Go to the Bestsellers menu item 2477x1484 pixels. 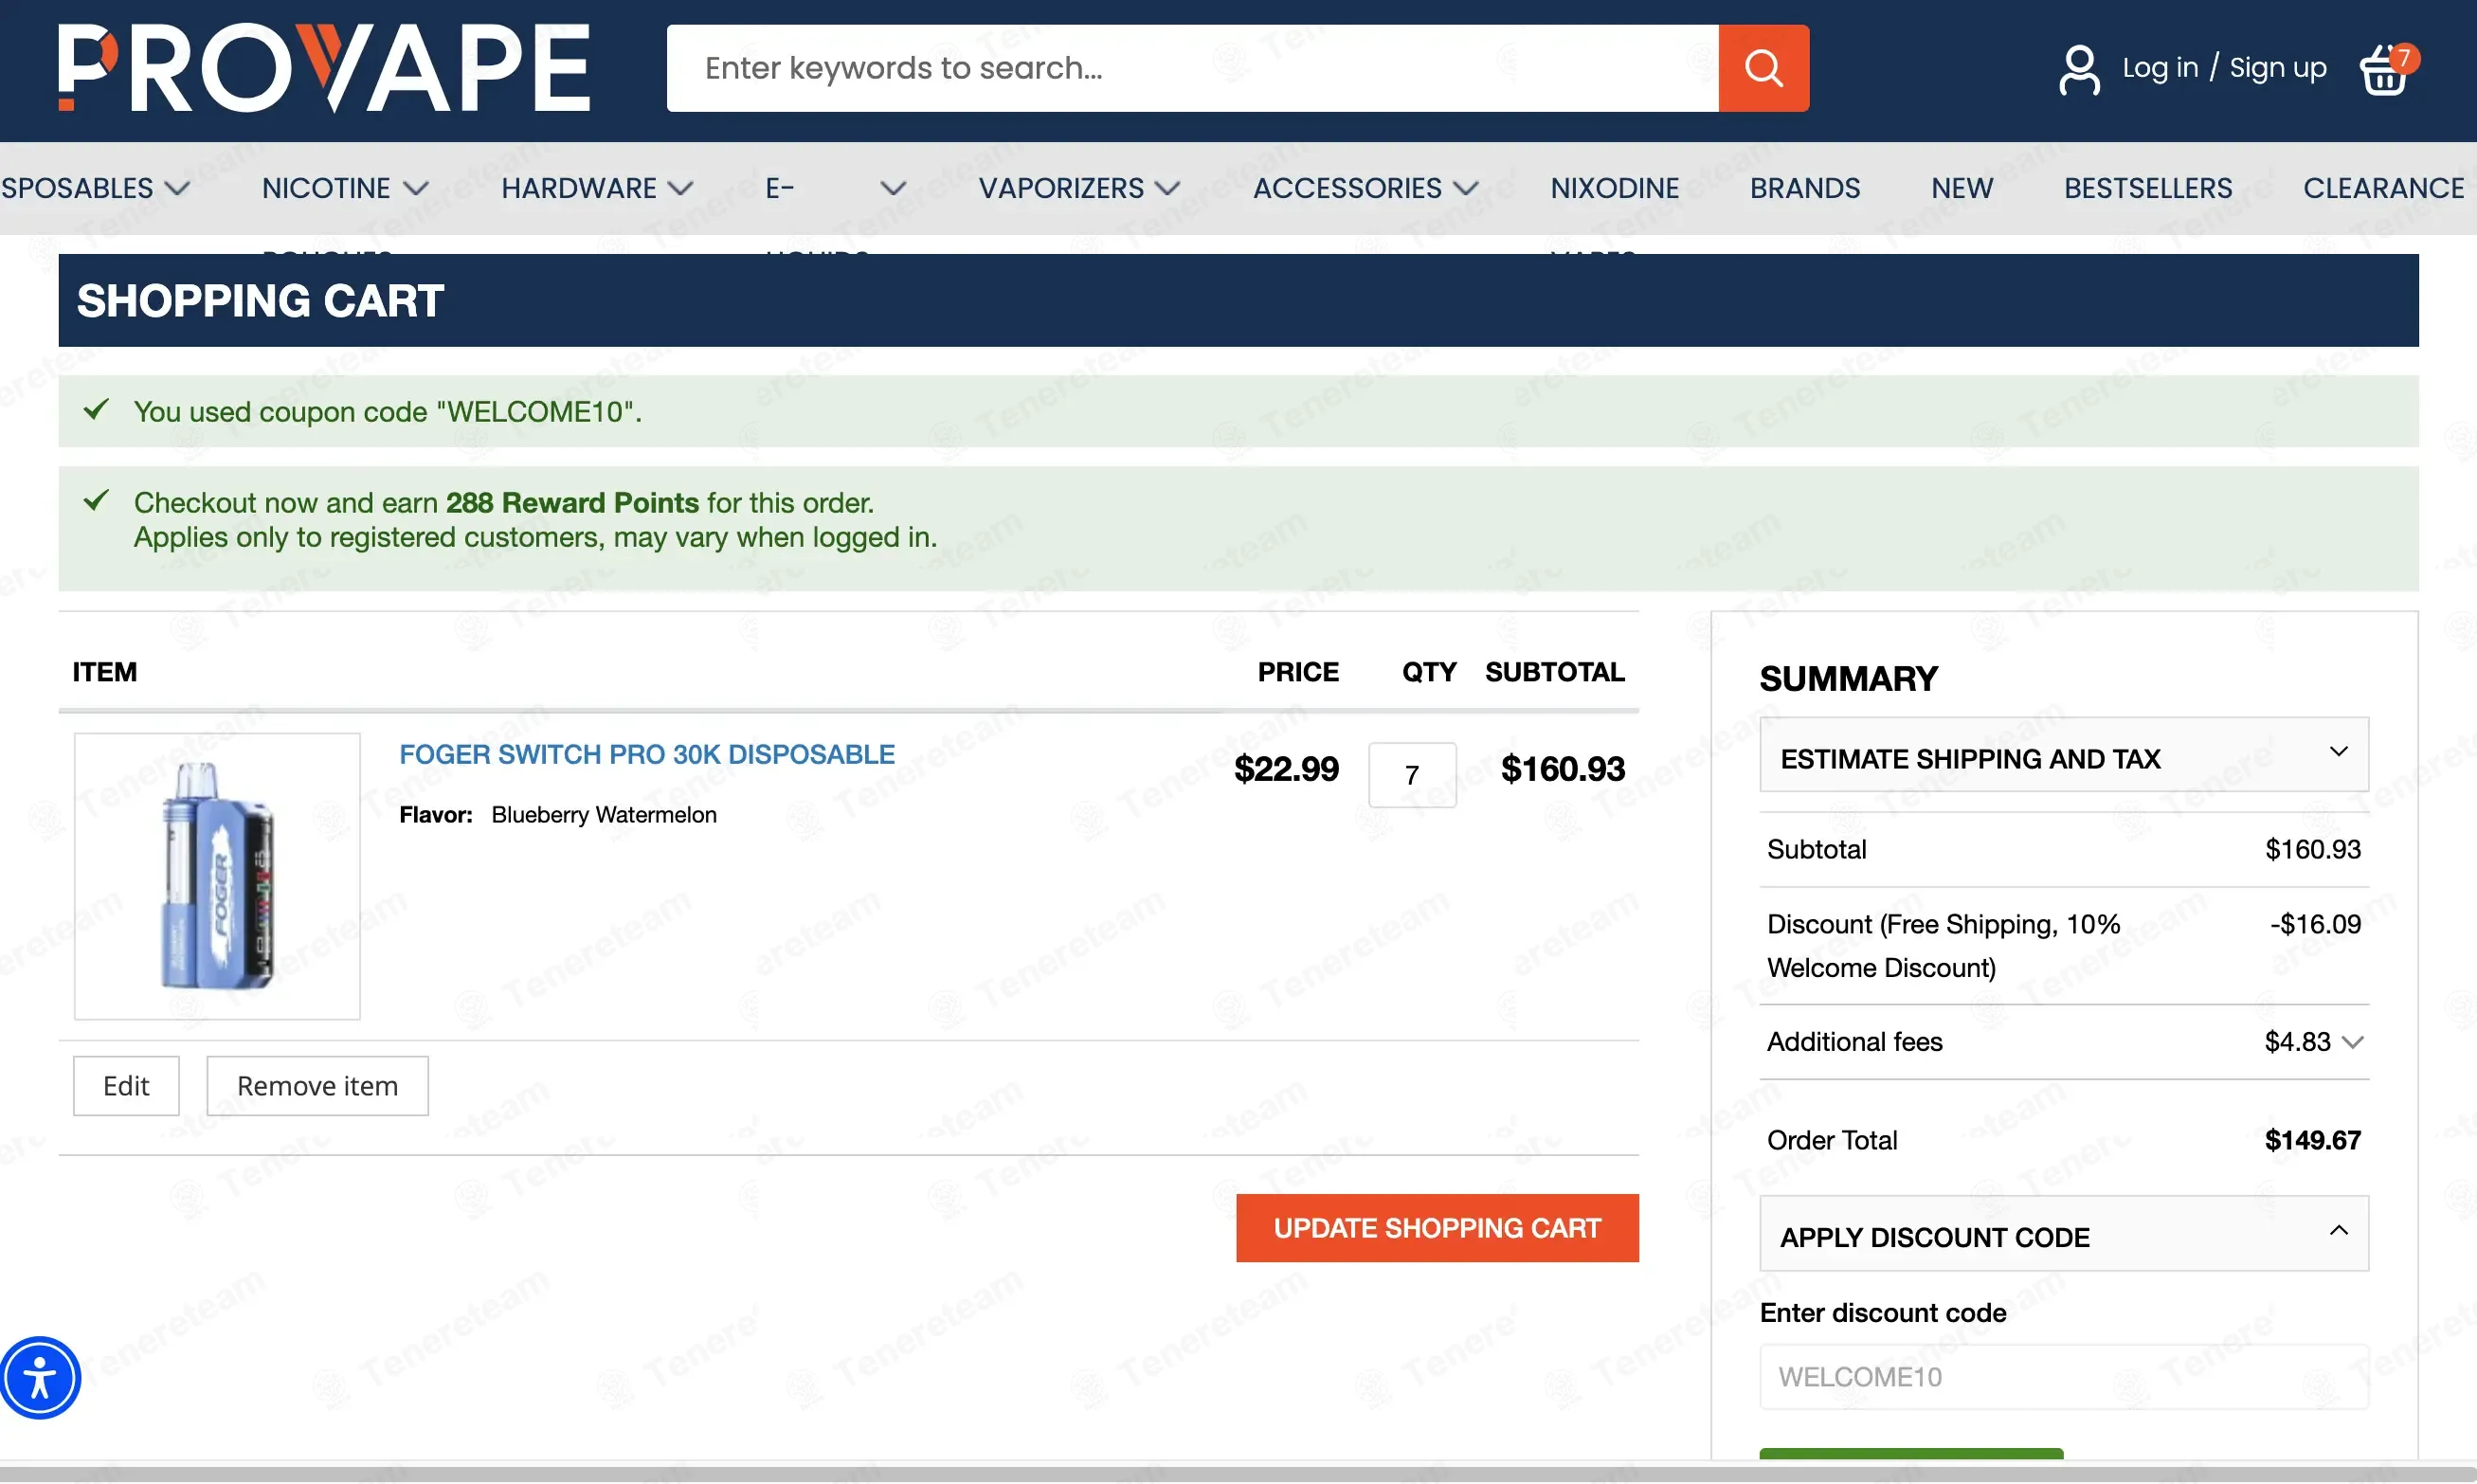2148,188
